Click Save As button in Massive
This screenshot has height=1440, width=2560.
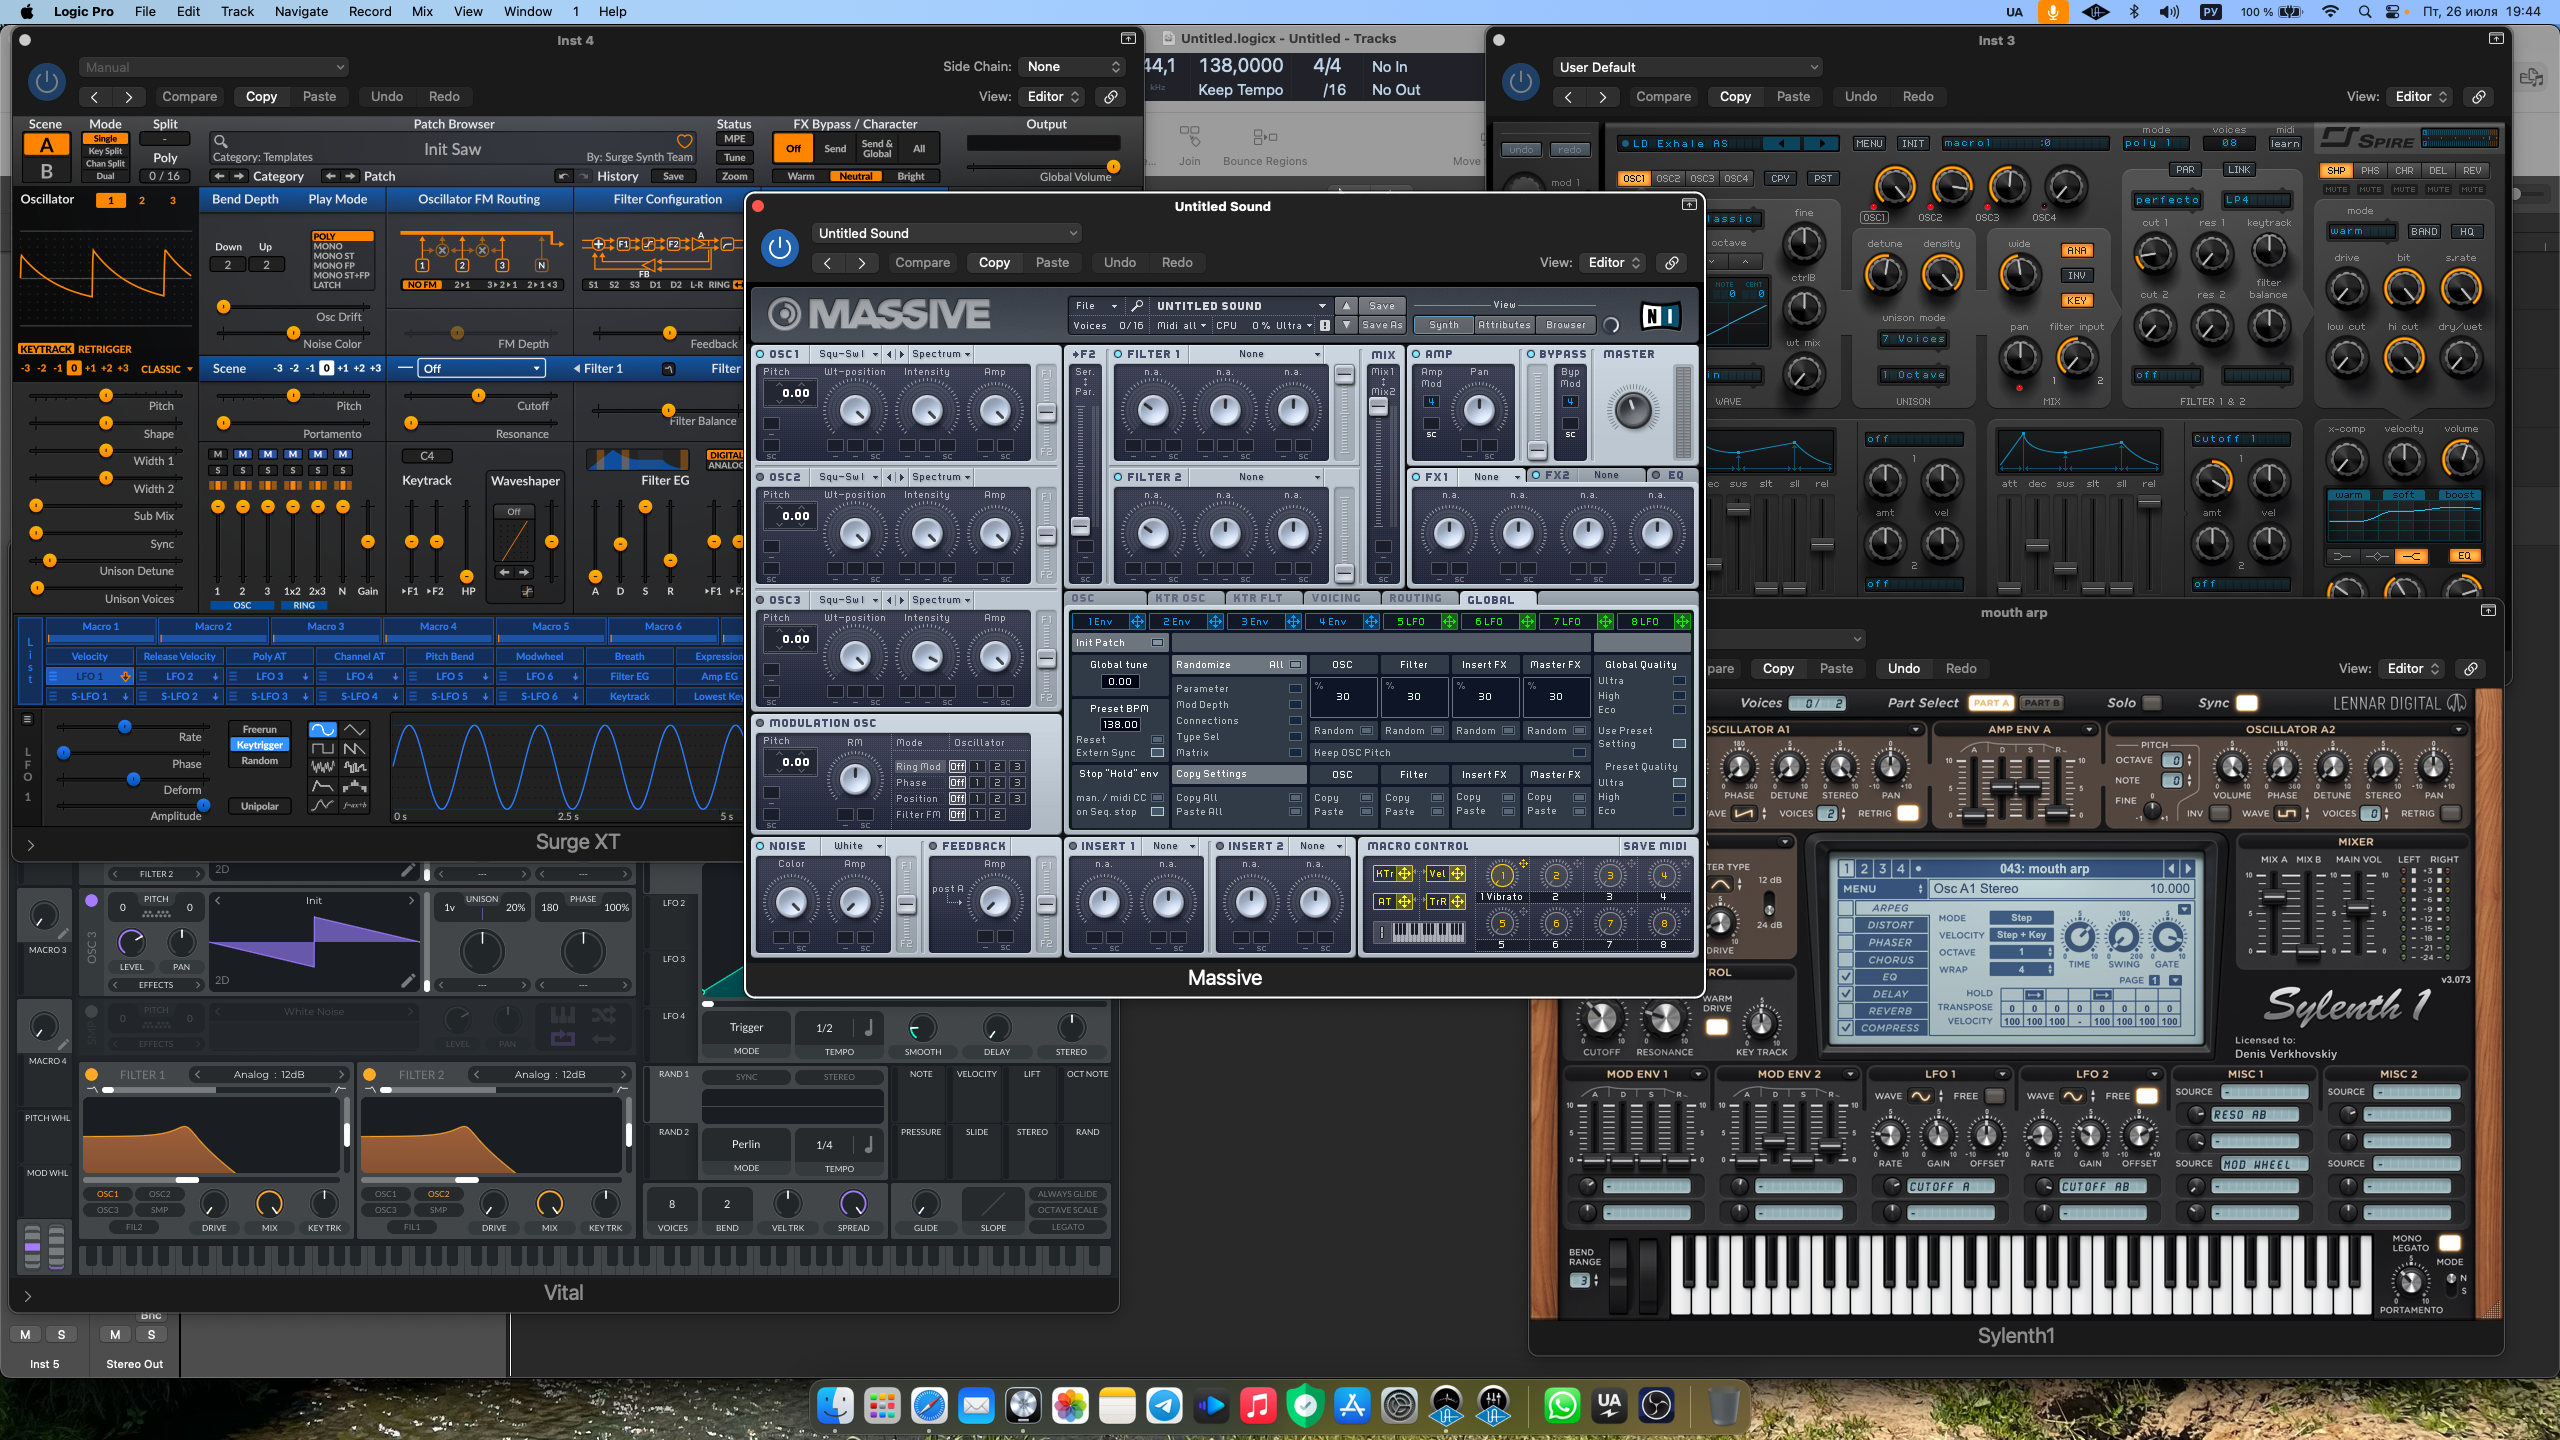tap(1382, 325)
